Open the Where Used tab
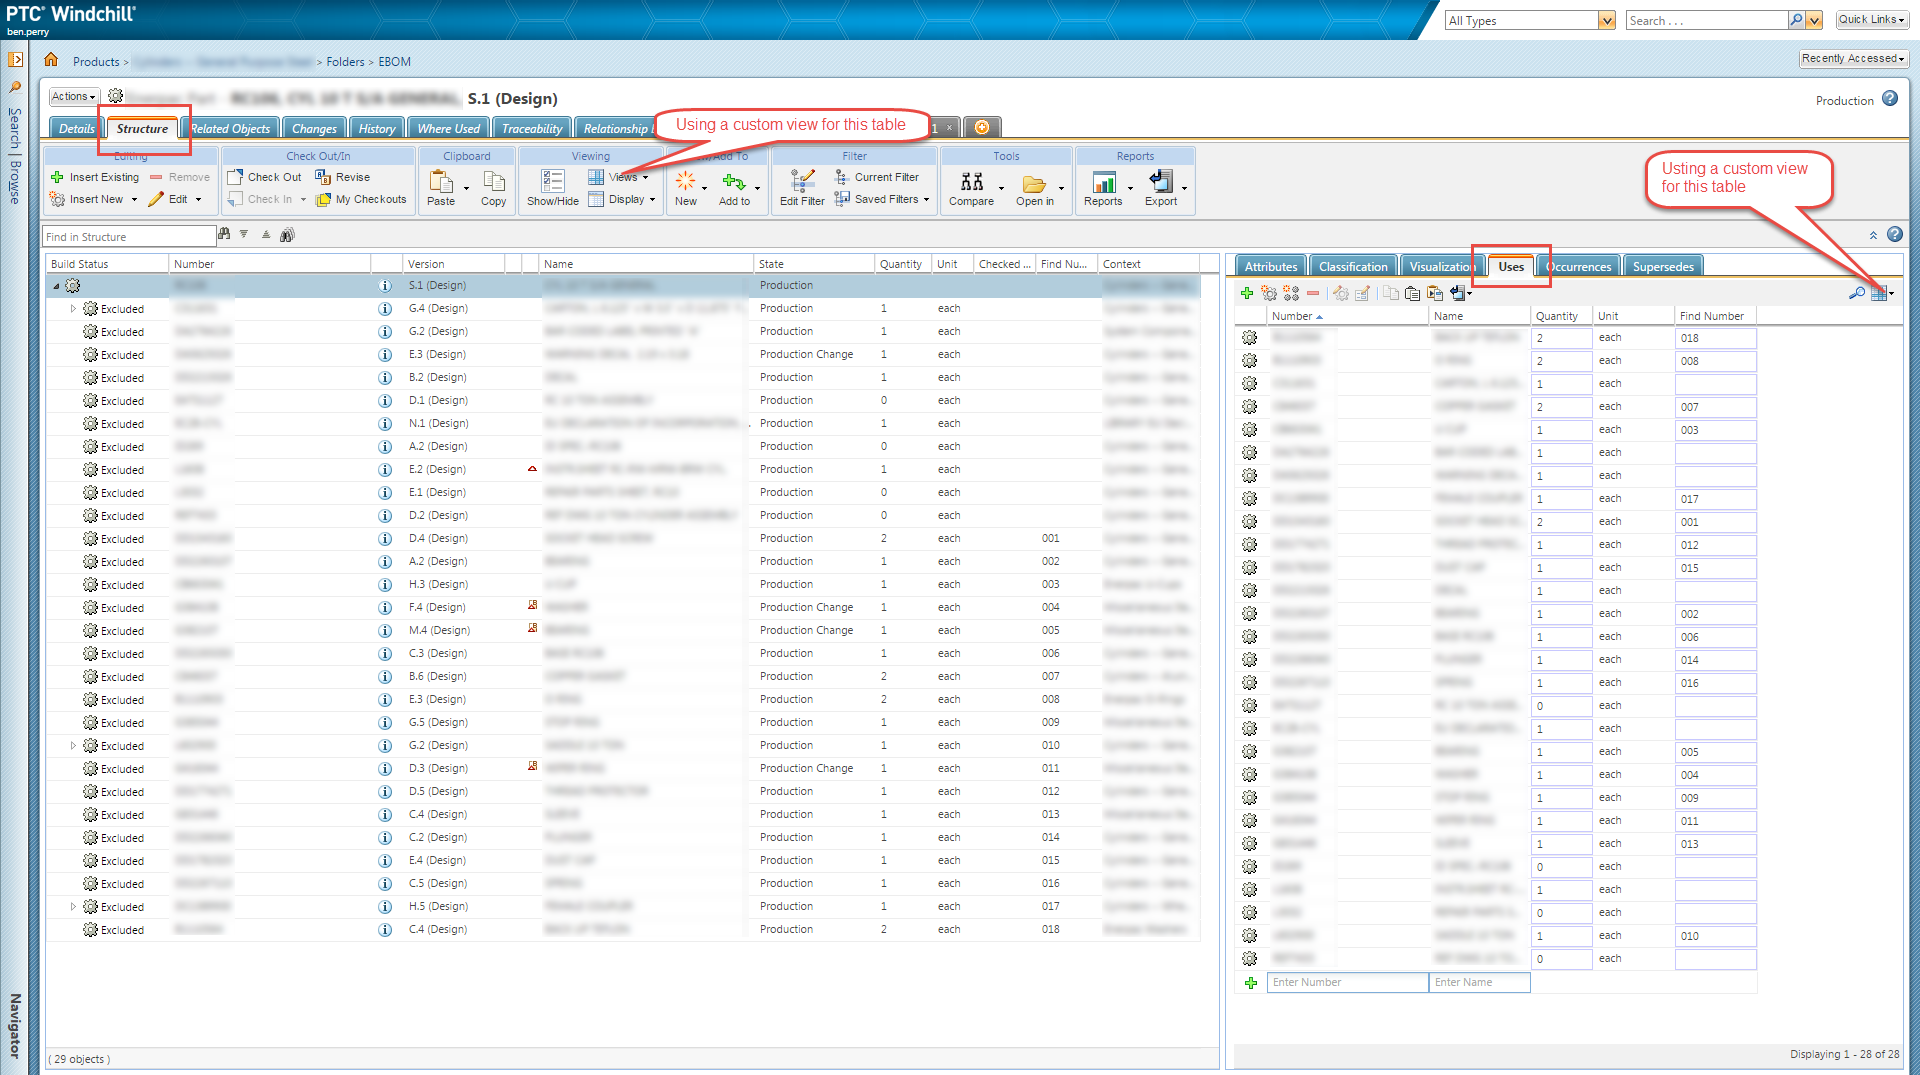 pos(448,128)
